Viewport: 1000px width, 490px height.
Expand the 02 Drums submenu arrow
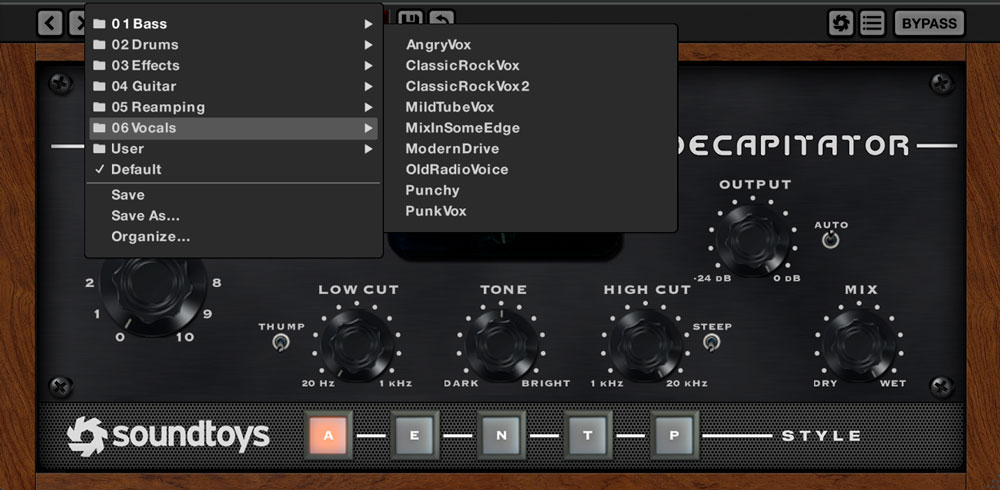368,45
